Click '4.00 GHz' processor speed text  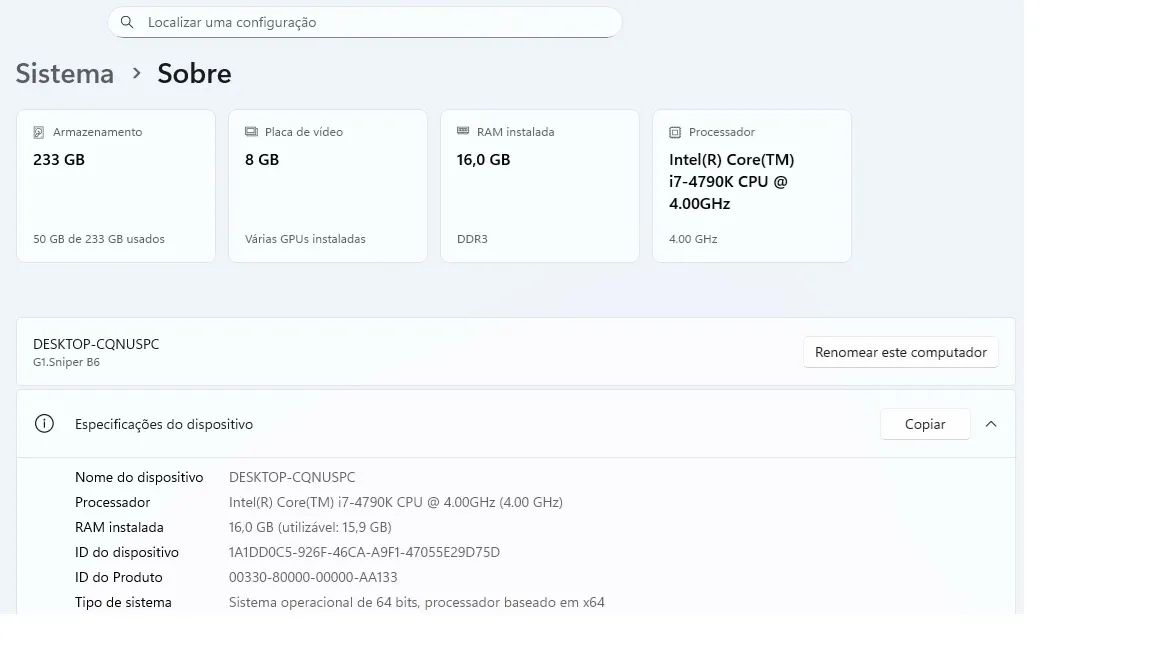coord(693,239)
